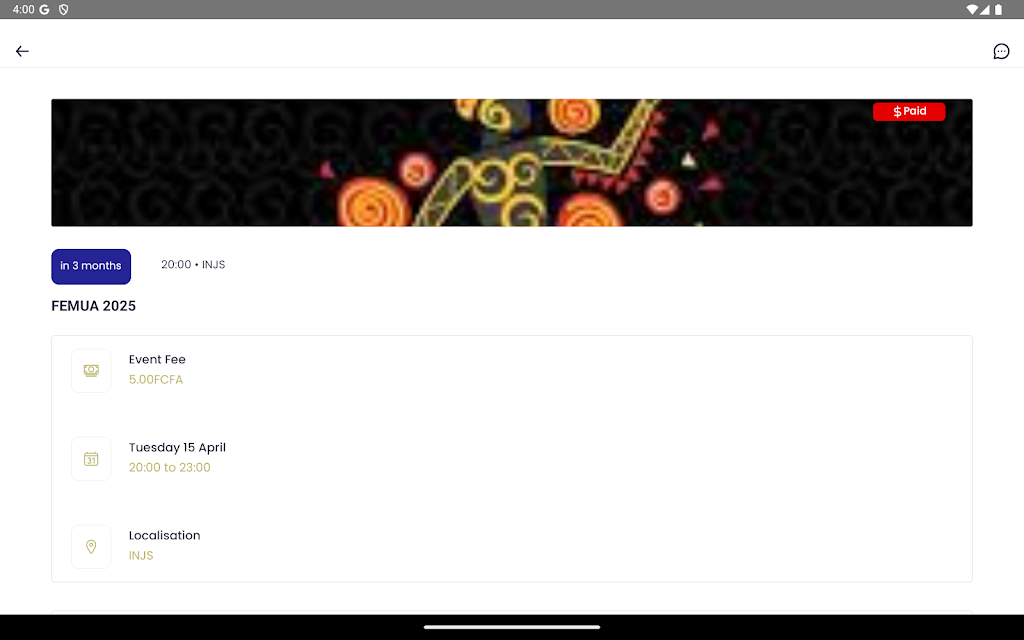Tap the back arrow icon
Image resolution: width=1024 pixels, height=640 pixels.
coord(22,51)
